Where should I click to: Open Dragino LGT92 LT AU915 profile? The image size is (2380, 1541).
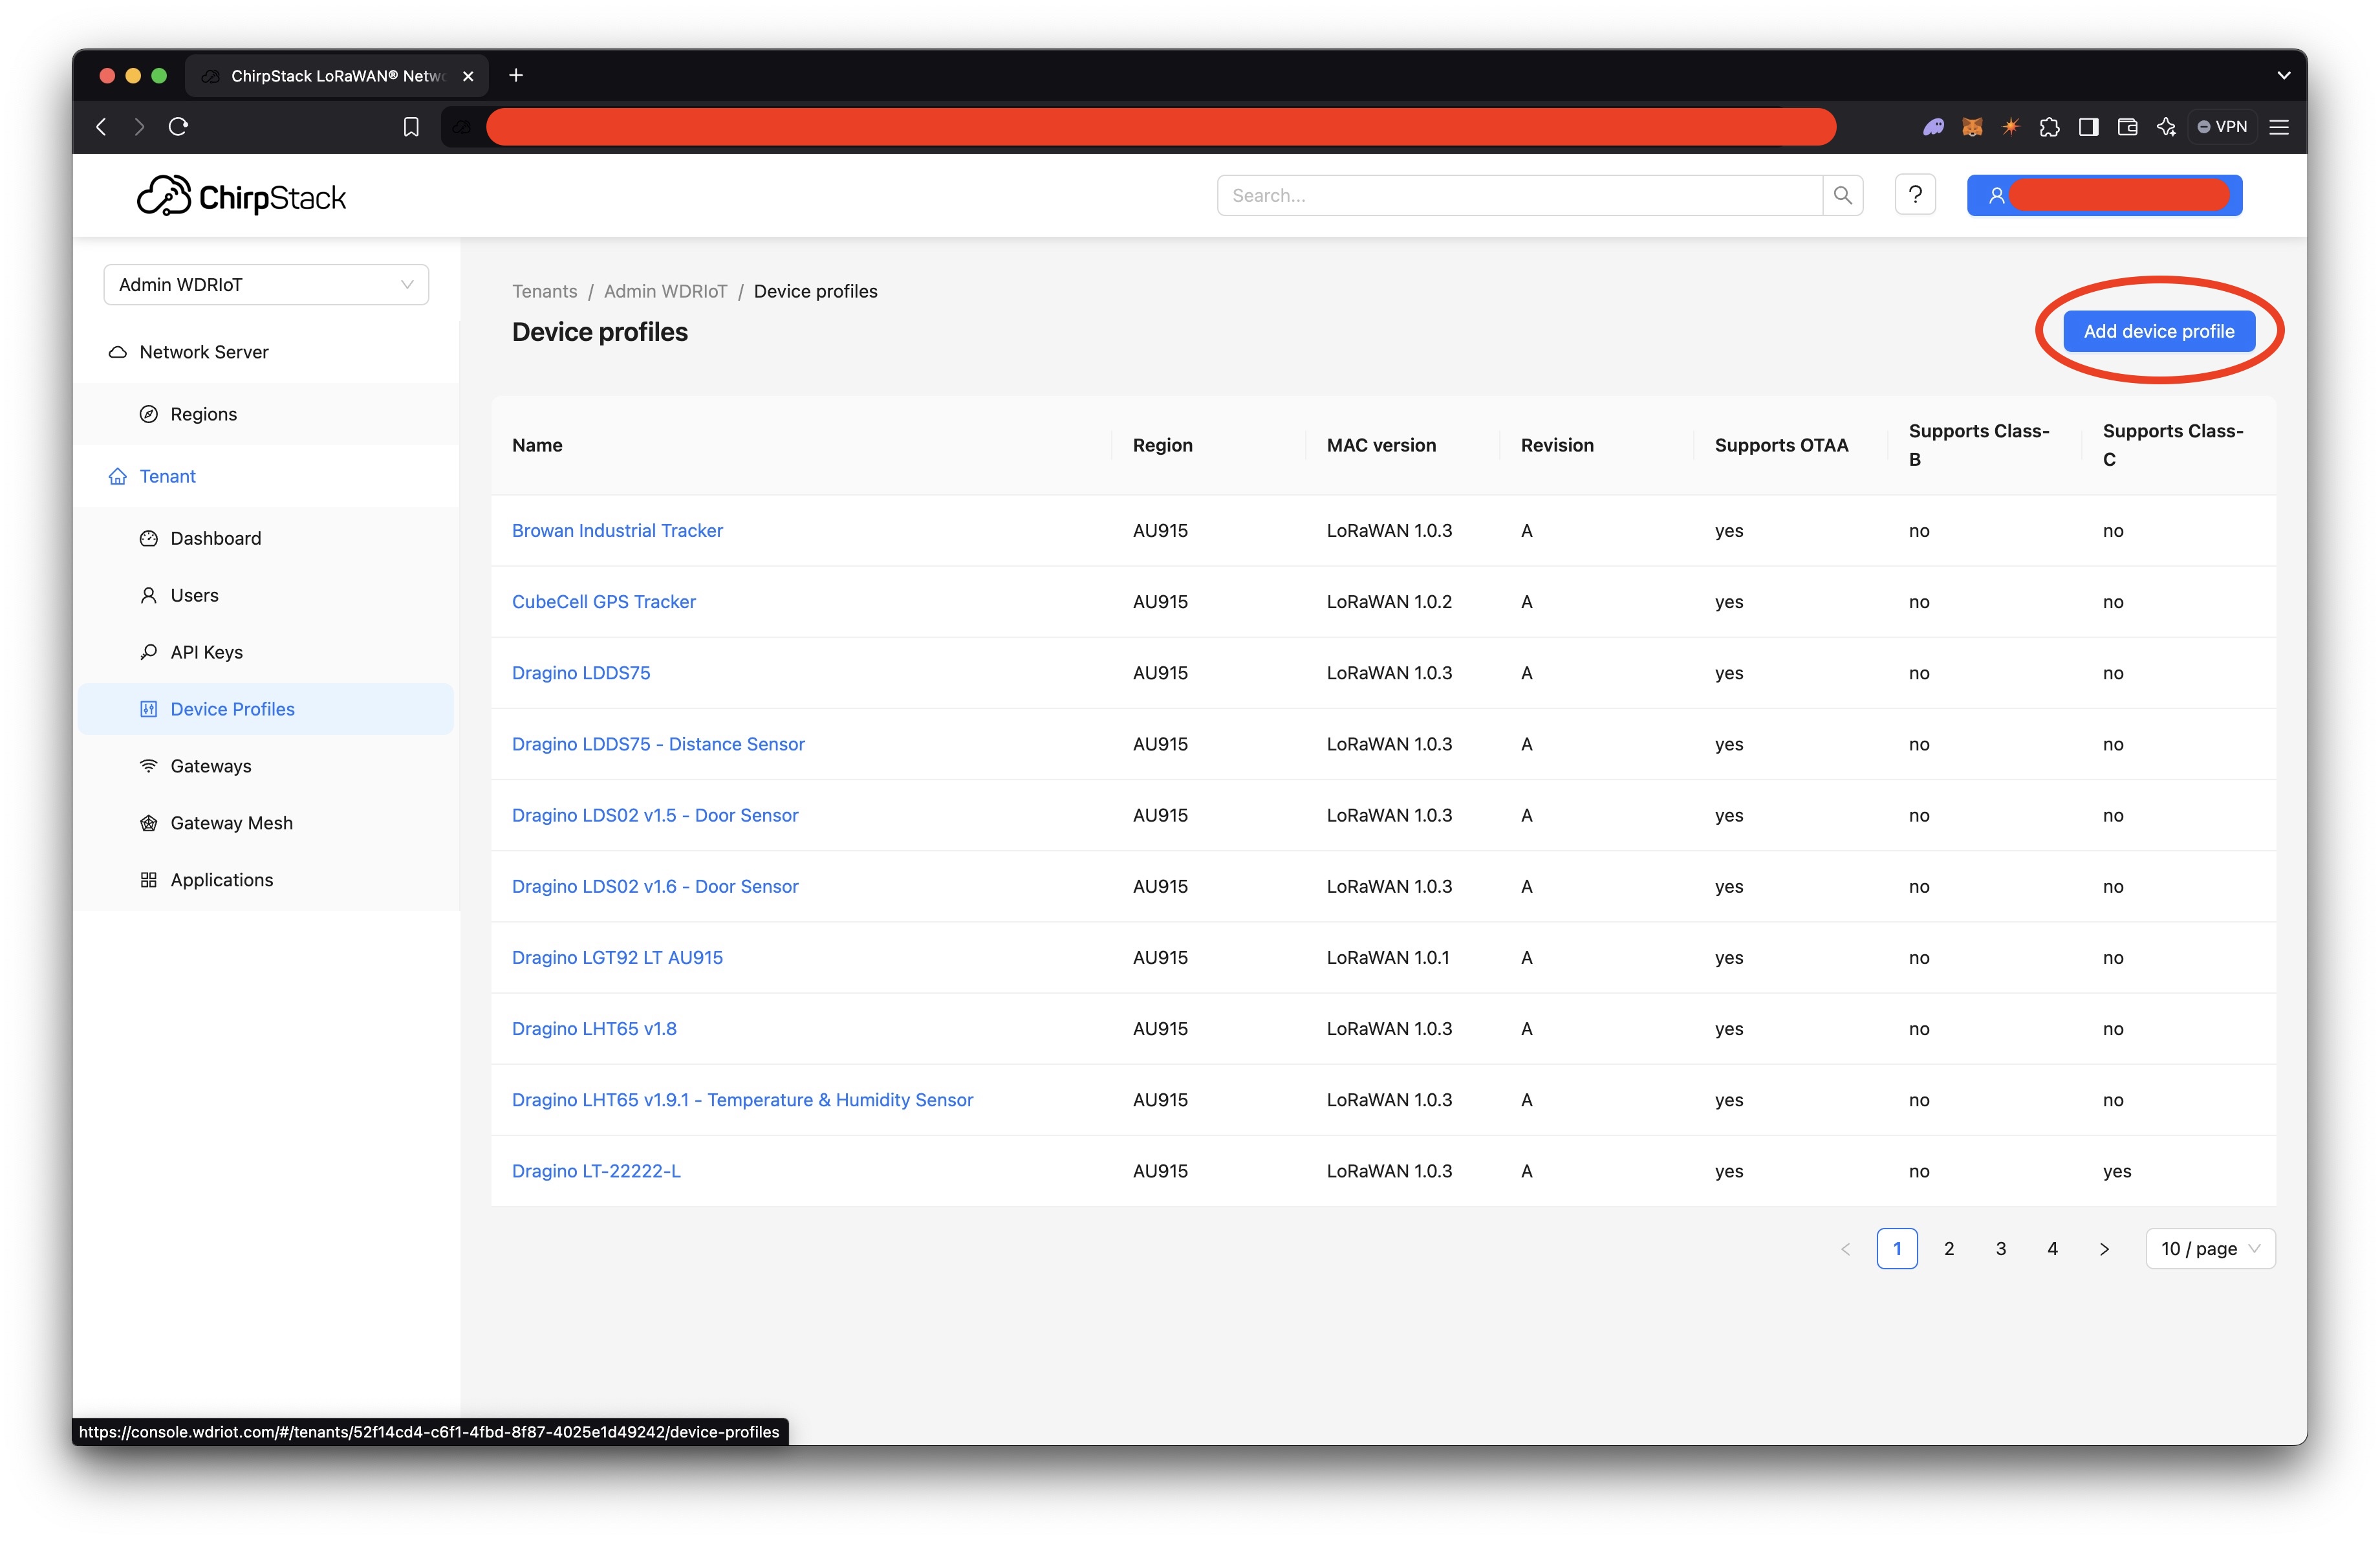click(617, 957)
